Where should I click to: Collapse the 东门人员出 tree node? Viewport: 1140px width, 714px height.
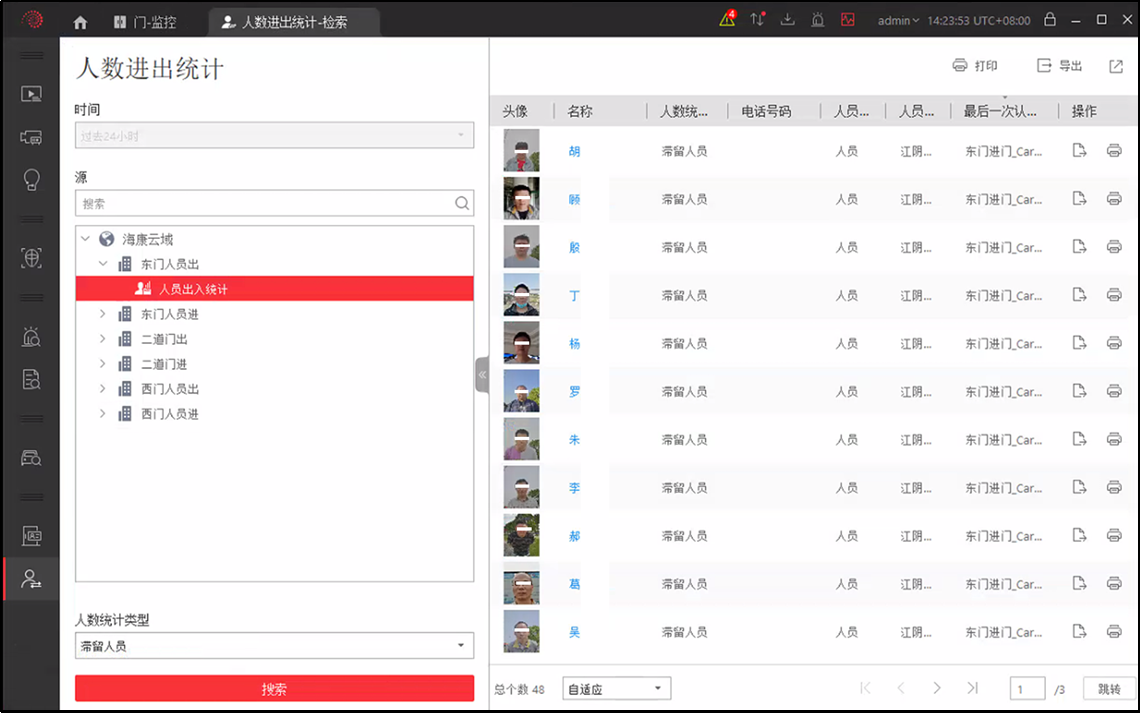click(x=103, y=264)
